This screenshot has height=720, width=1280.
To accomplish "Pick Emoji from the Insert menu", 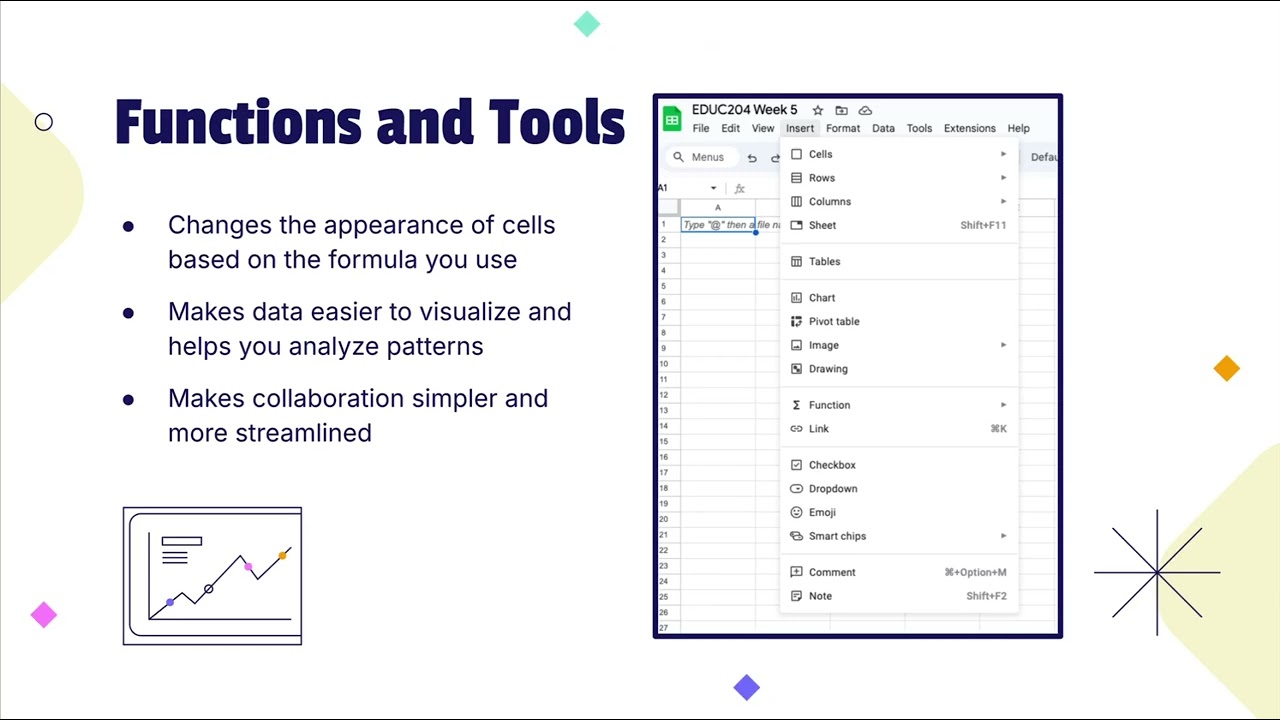I will tap(899, 512).
